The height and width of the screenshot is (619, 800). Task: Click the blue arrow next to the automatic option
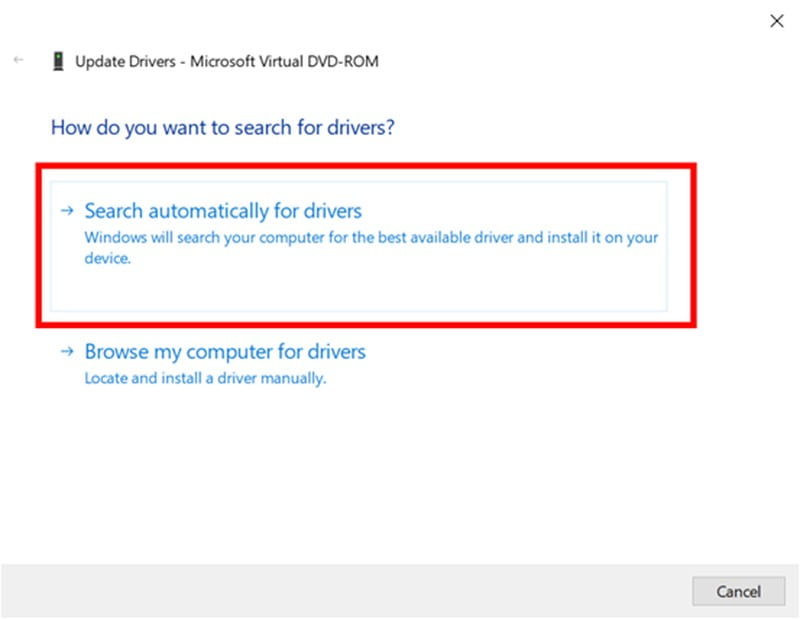point(68,210)
